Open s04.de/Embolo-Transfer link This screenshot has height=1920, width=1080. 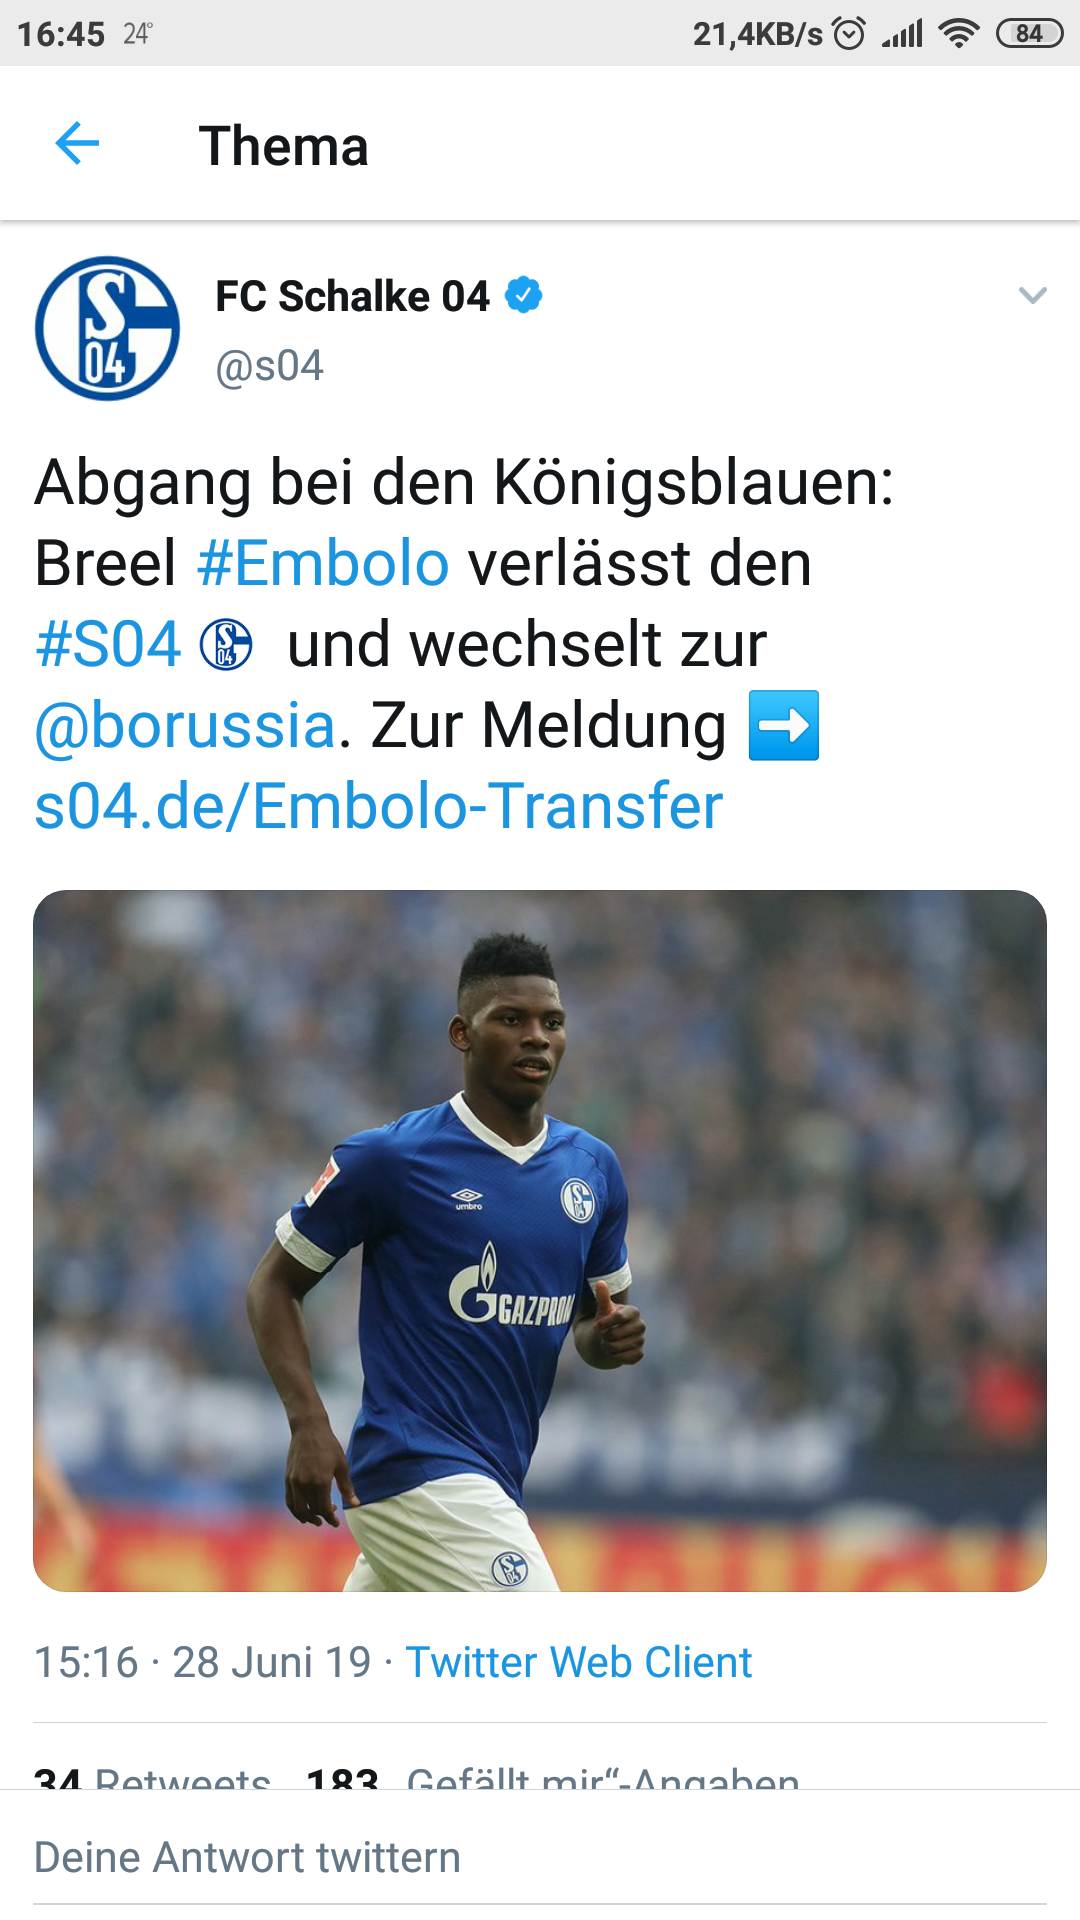[378, 806]
